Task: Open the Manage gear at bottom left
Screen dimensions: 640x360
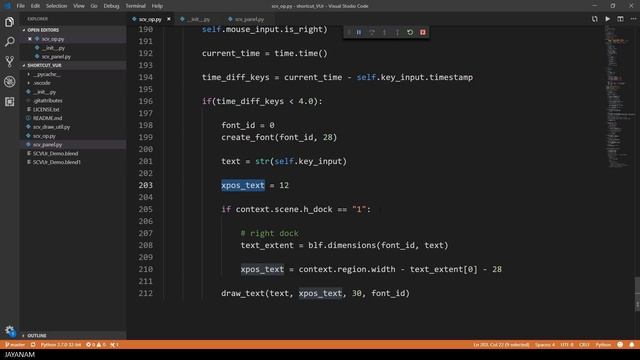Action: [9, 331]
